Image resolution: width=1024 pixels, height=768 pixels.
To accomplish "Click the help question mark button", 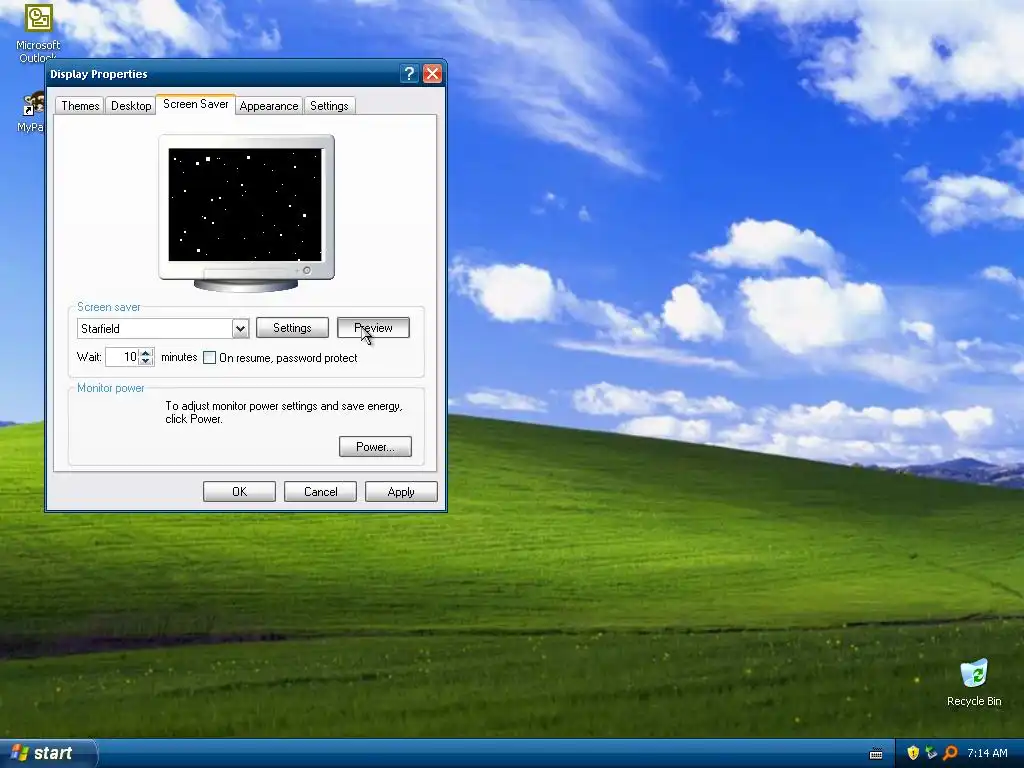I will pyautogui.click(x=409, y=74).
